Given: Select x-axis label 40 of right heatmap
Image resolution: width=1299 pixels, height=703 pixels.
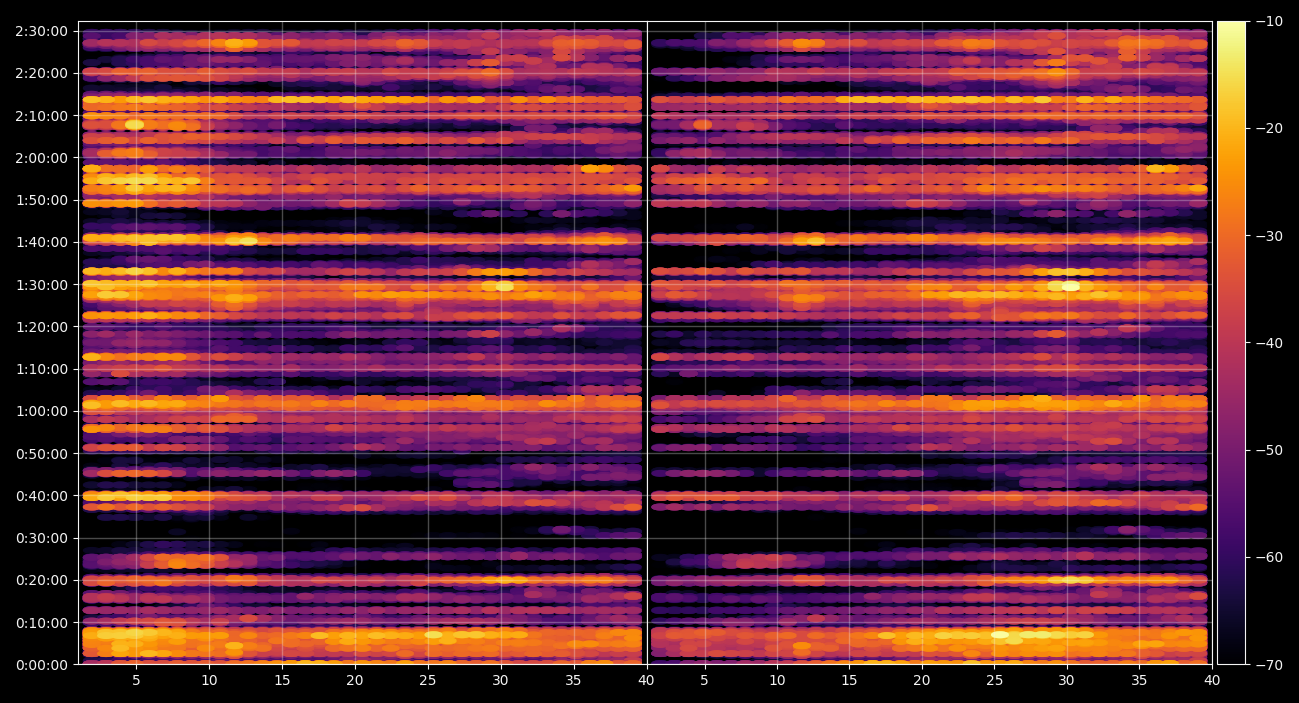Looking at the screenshot, I should point(1212,681).
